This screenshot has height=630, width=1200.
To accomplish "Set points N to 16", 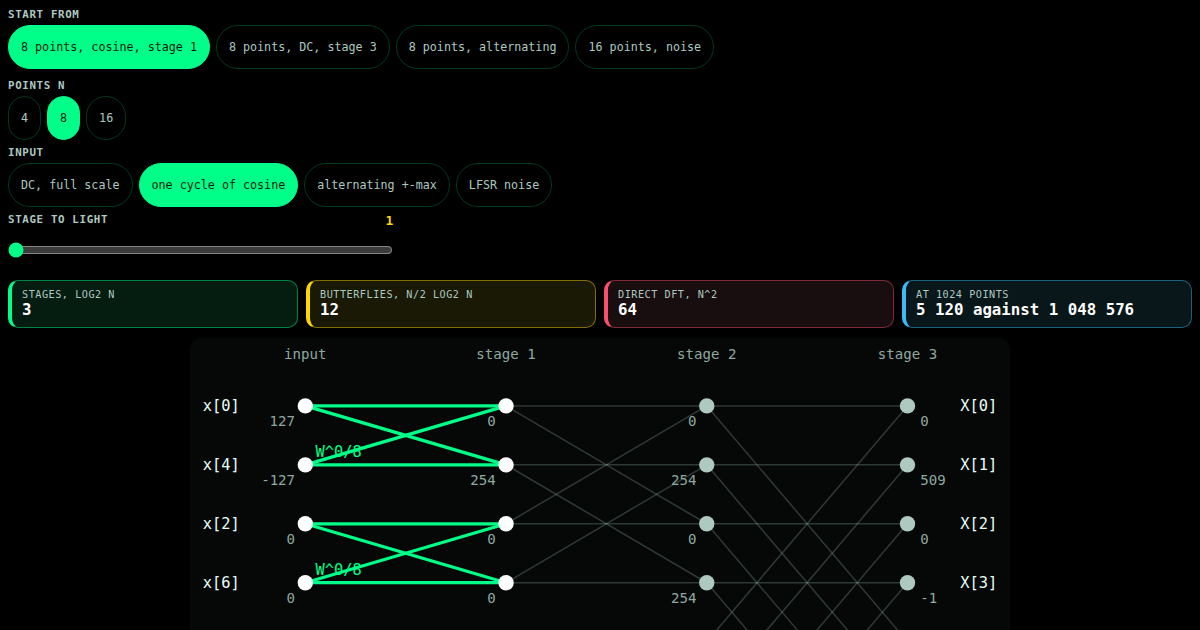I will click(x=106, y=118).
